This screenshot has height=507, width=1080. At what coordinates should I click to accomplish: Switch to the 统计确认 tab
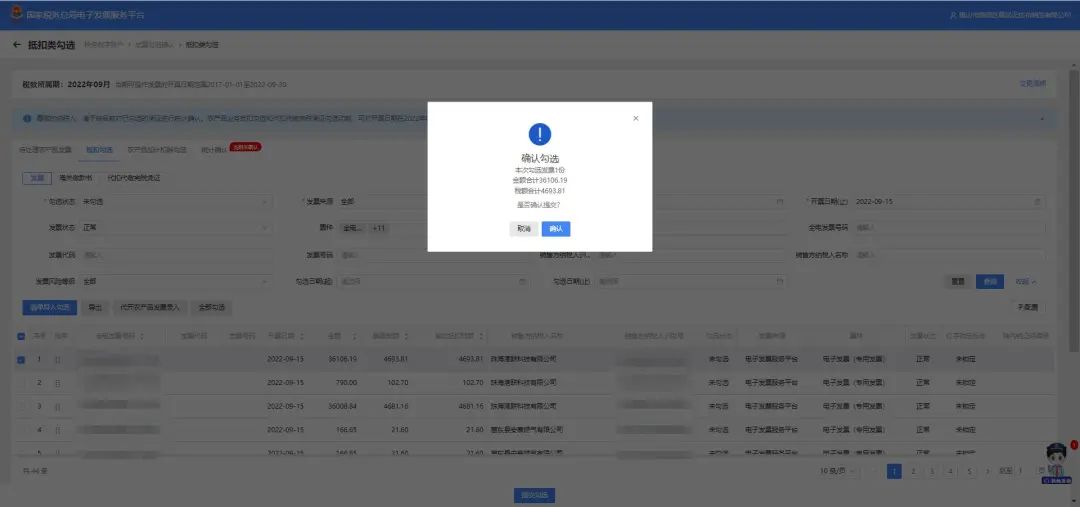coord(214,150)
